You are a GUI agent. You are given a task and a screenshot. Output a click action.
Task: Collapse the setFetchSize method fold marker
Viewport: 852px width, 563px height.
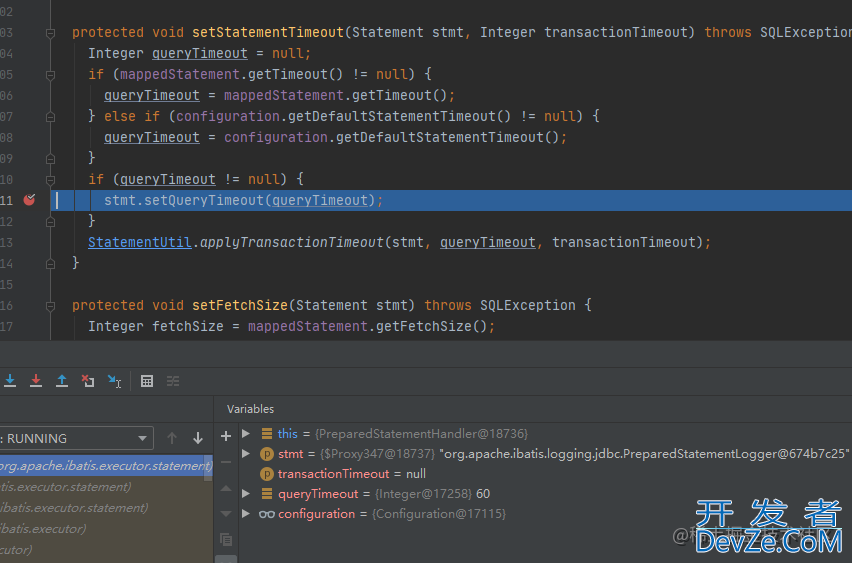51,306
